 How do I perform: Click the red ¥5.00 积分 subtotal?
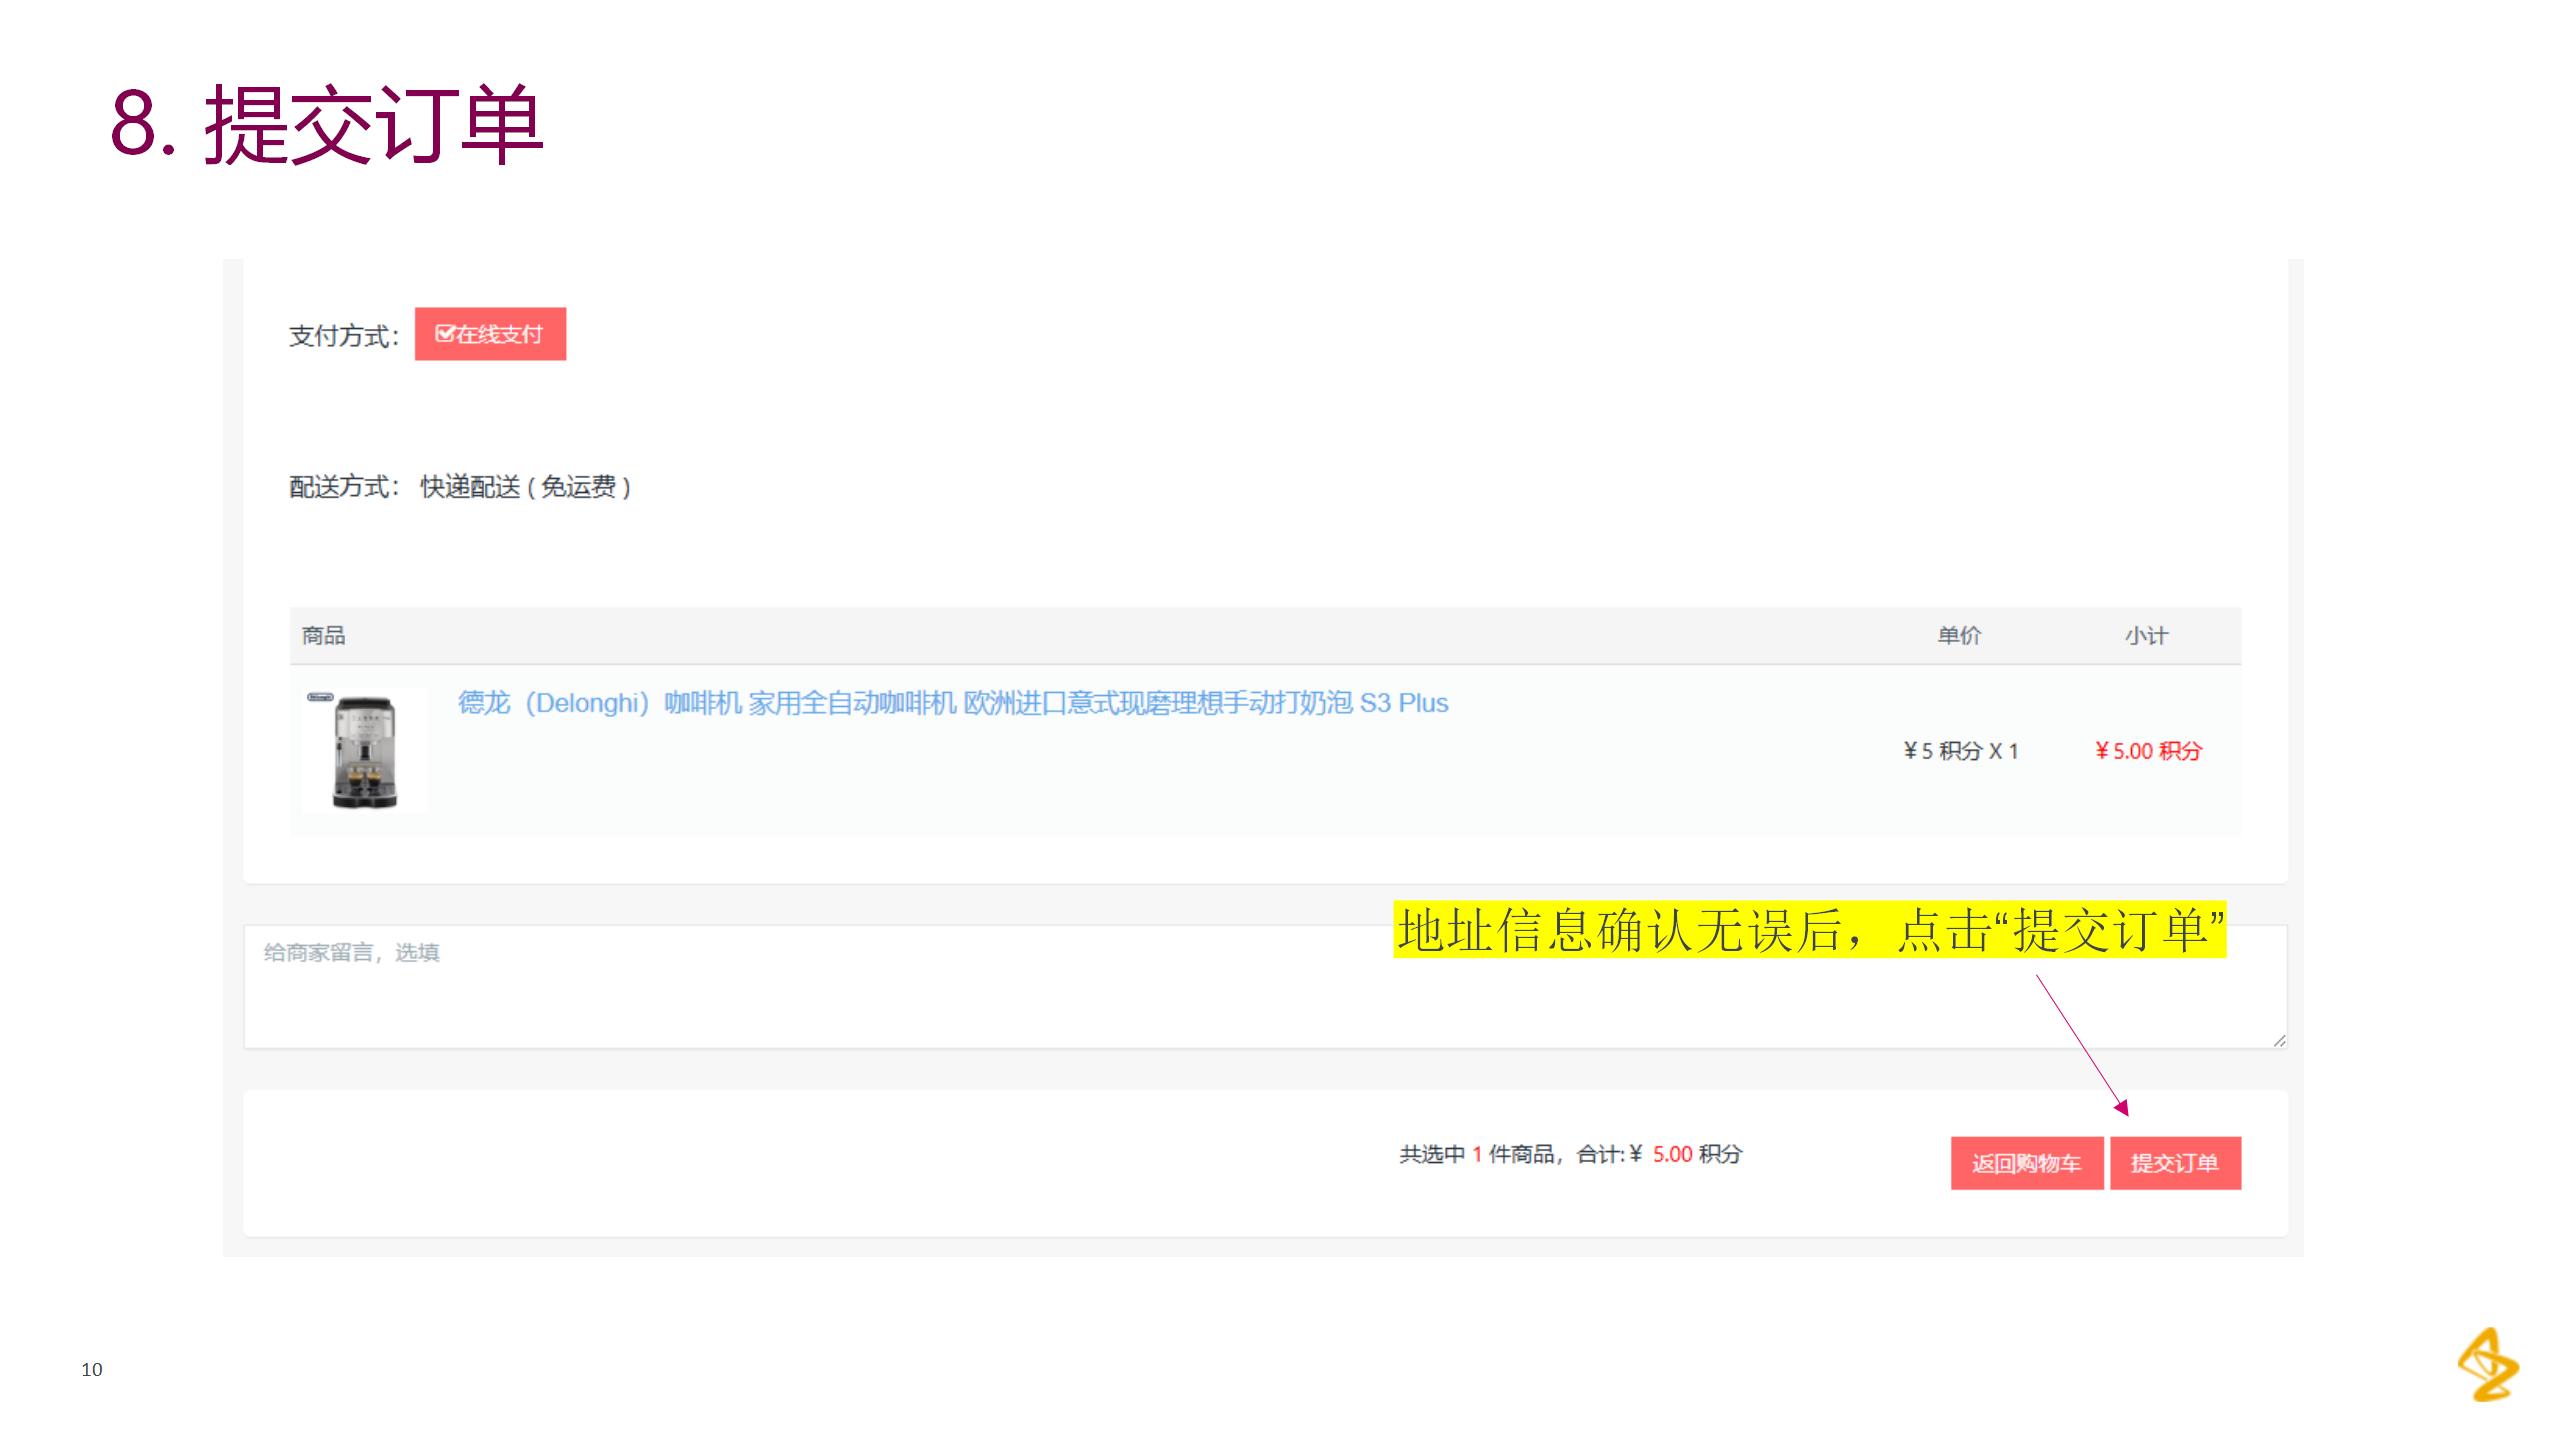coord(2148,751)
